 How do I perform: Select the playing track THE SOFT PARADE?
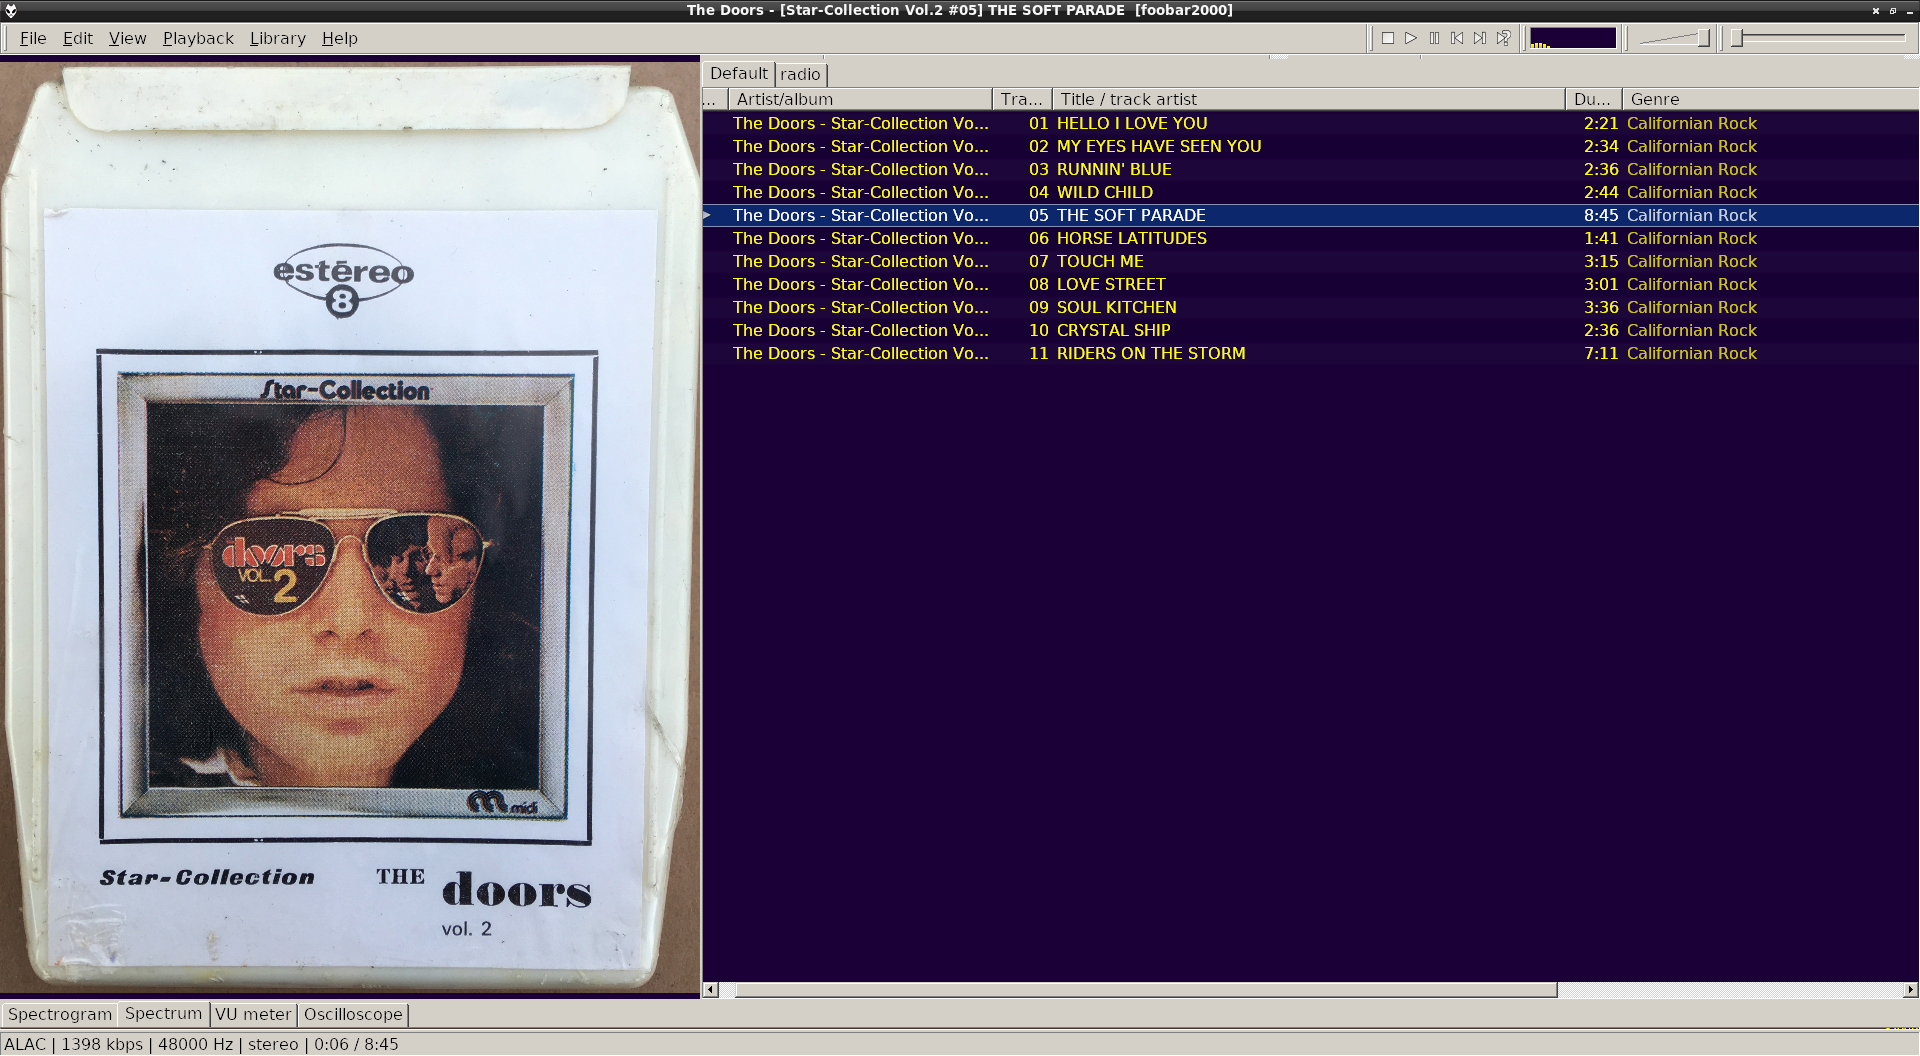(1310, 215)
